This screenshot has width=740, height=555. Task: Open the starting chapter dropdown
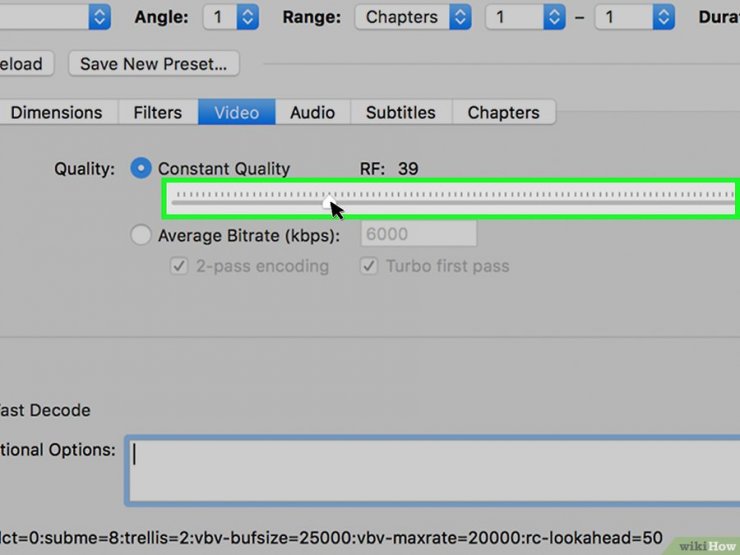pos(525,16)
